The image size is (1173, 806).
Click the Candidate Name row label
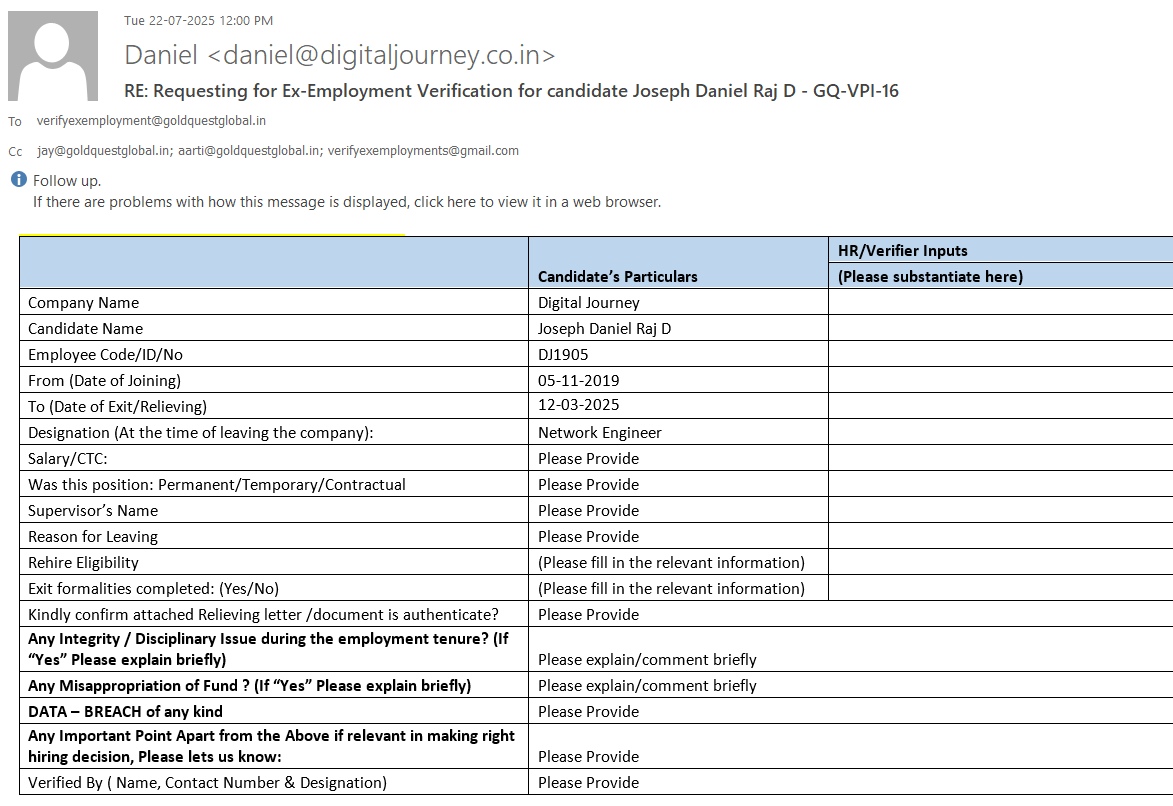pos(85,329)
